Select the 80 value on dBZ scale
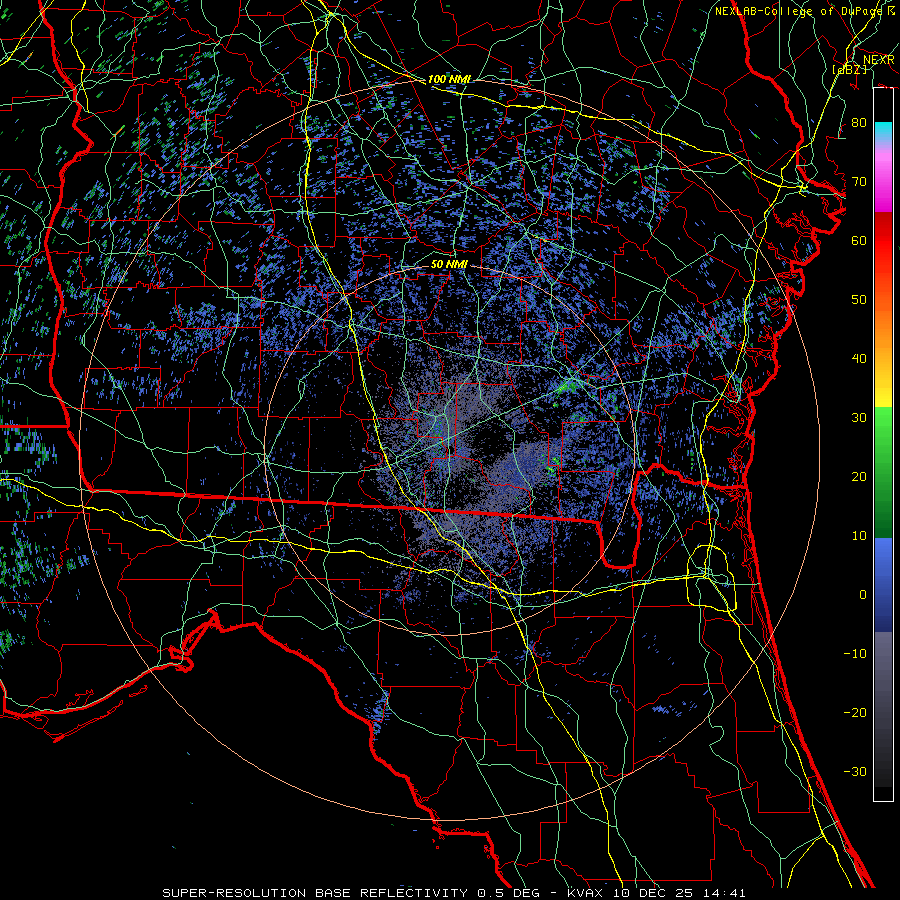This screenshot has width=900, height=900. [x=859, y=123]
